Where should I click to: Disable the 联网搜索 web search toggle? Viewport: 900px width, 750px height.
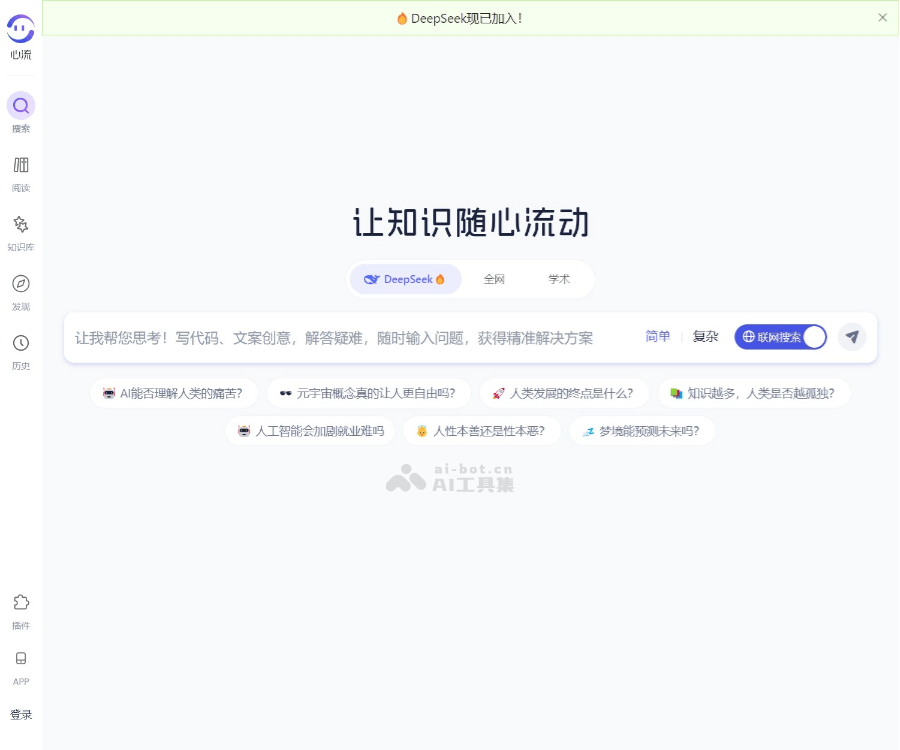780,337
